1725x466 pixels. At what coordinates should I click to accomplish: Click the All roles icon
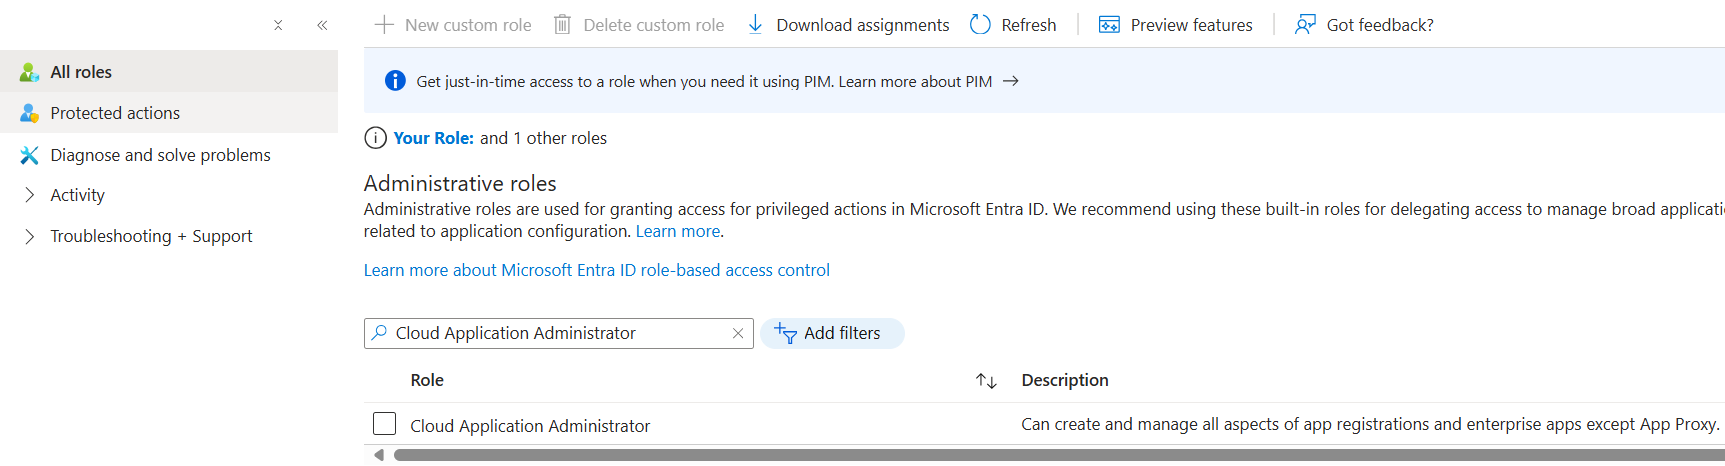pos(29,72)
